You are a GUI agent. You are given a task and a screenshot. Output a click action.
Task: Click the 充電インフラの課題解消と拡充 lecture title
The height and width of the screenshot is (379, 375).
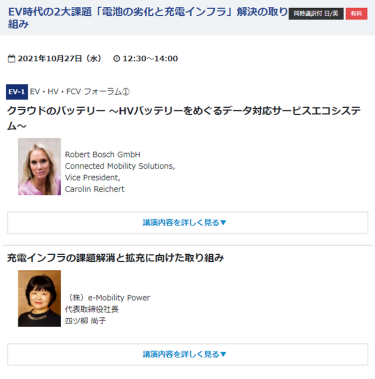point(115,258)
